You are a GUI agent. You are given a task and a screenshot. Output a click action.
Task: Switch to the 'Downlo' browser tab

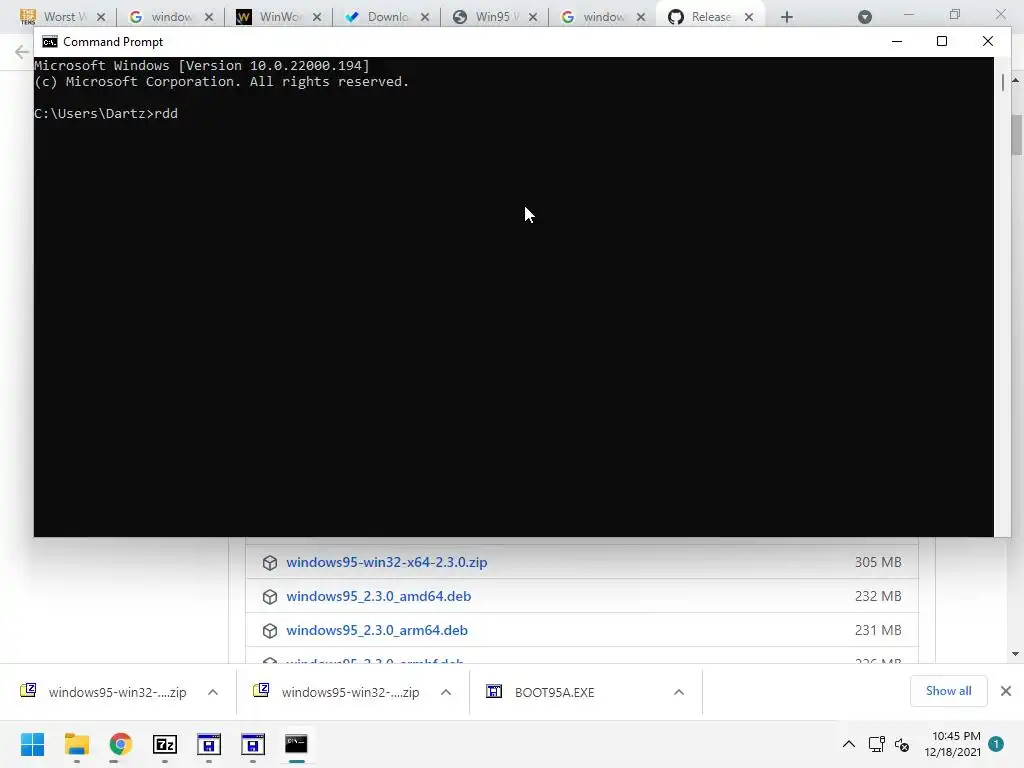point(387,17)
